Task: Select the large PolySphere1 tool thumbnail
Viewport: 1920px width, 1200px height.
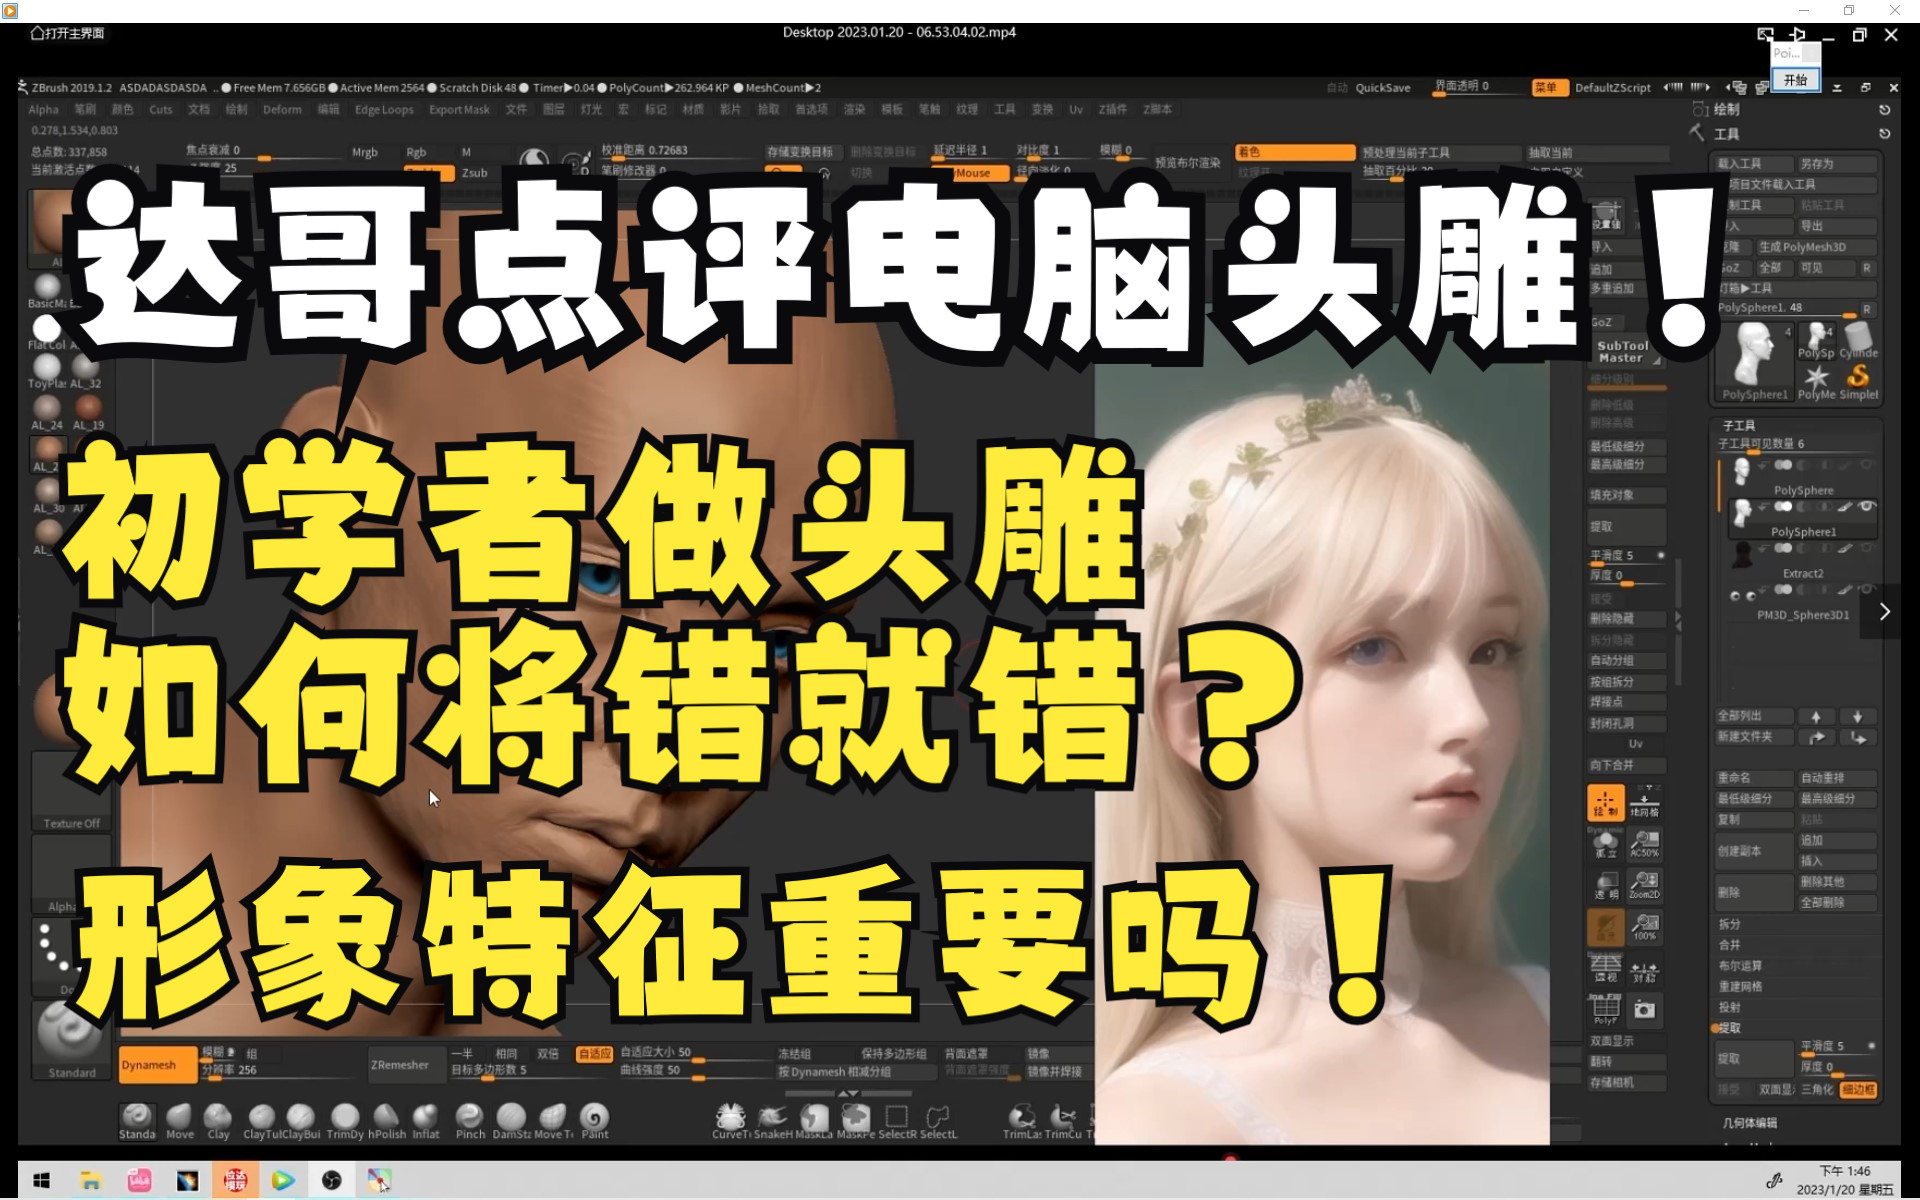Action: (1755, 360)
